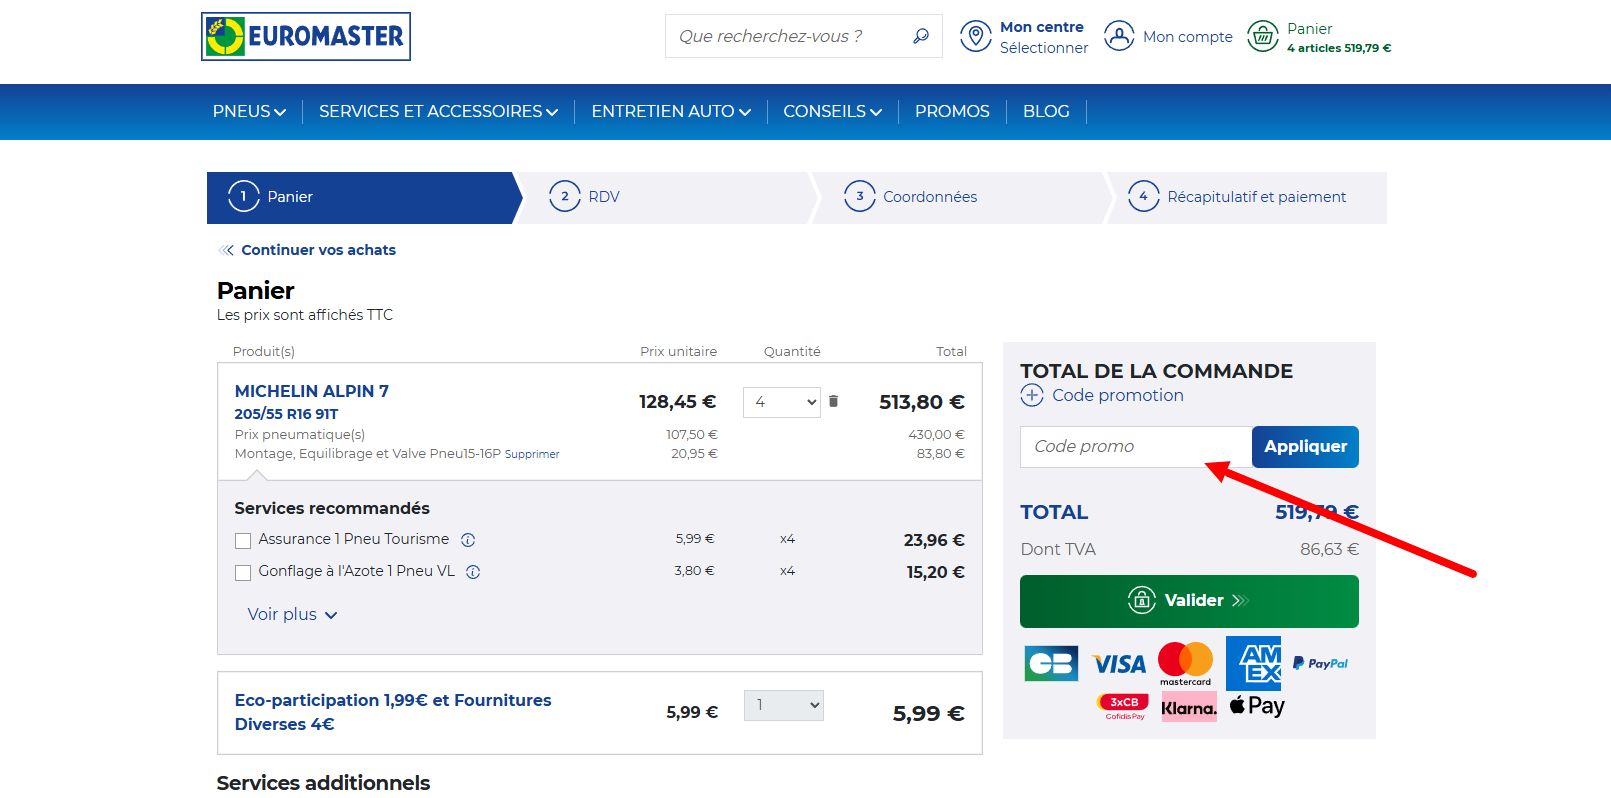
Task: Click step 2 circle for RDV
Action: click(565, 197)
